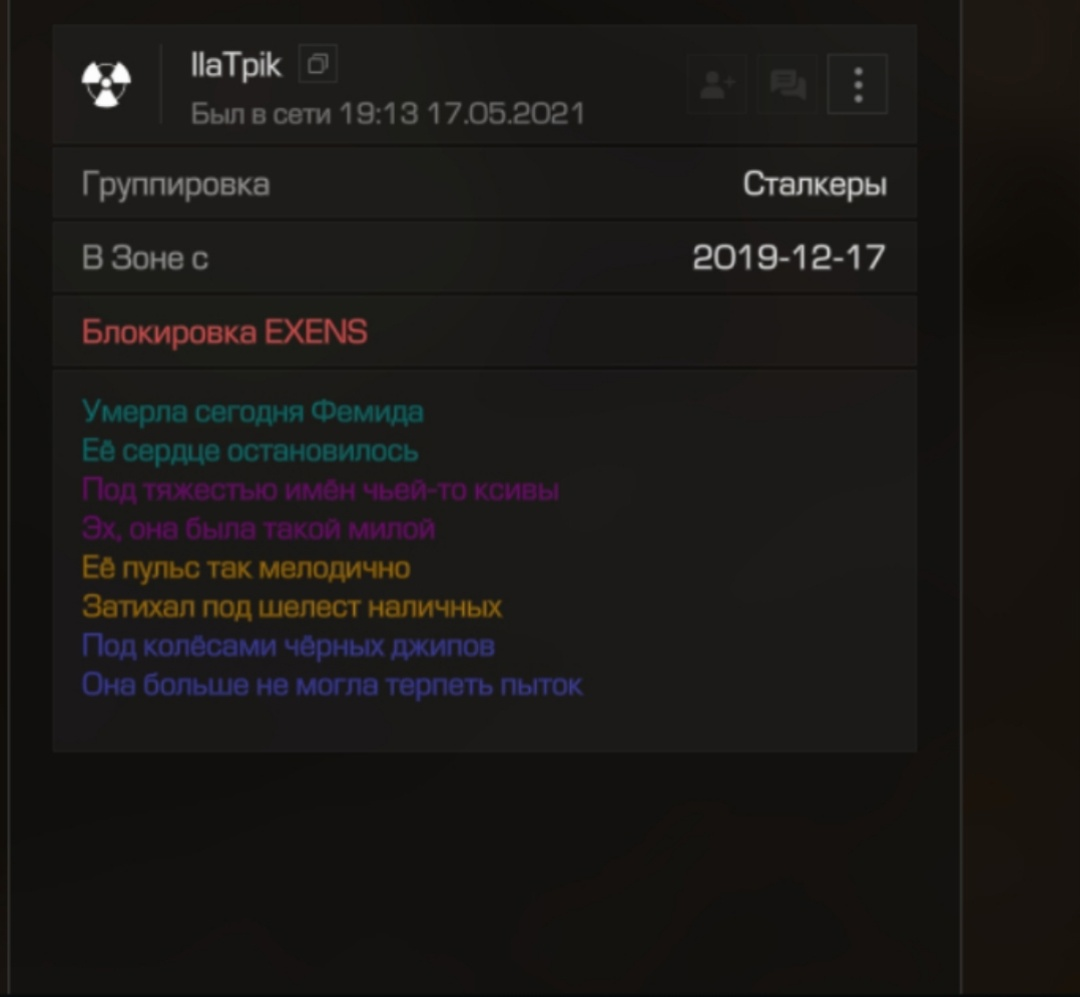Viewport: 1080px width, 997px height.
Task: Click the Сталкеры faction value
Action: click(815, 184)
